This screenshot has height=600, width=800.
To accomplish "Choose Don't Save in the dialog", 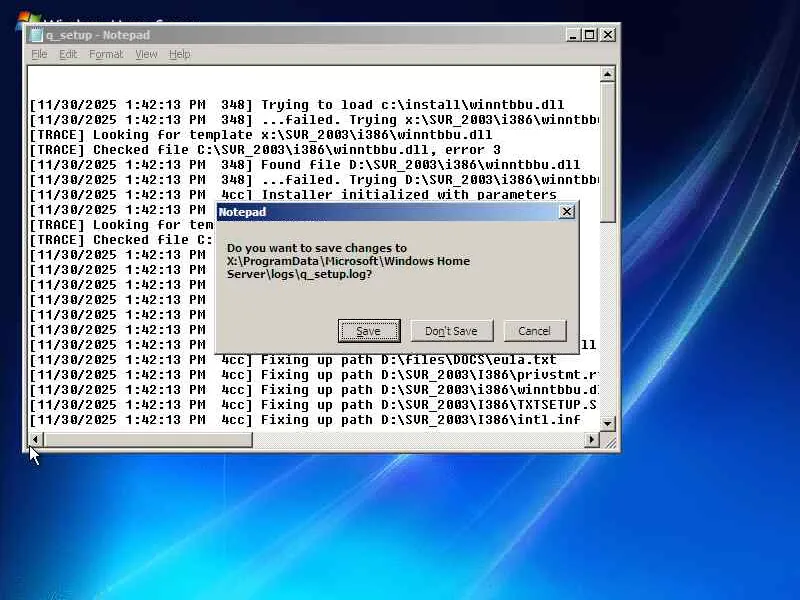I will coord(452,331).
